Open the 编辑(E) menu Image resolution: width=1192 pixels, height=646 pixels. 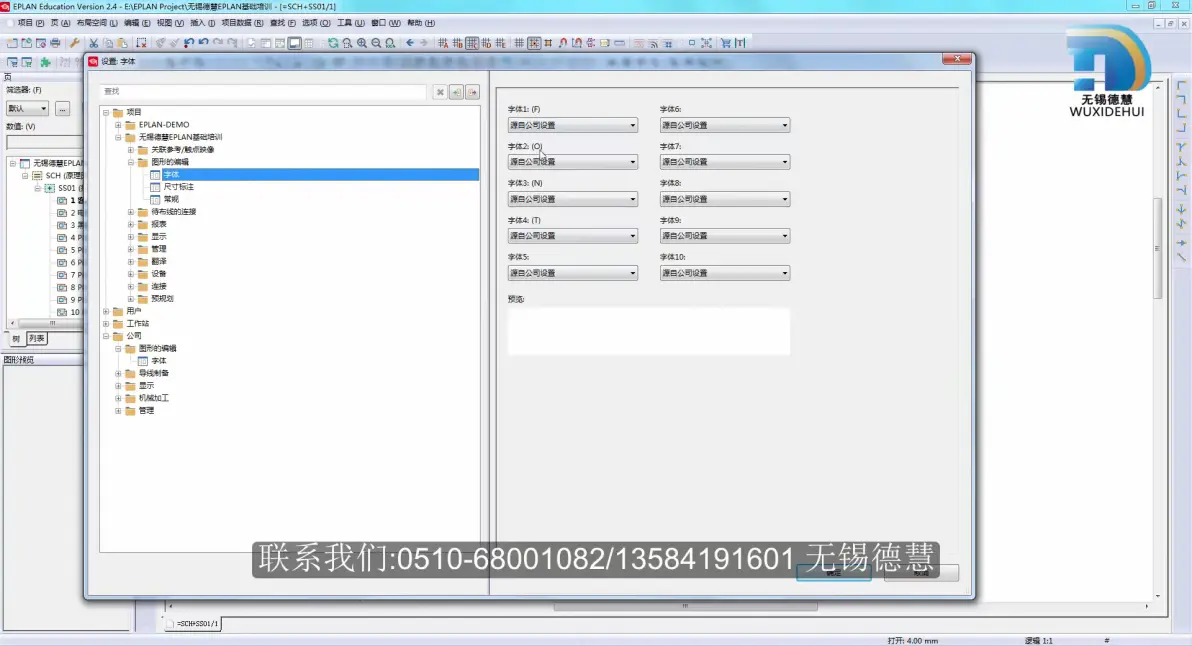pyautogui.click(x=137, y=23)
